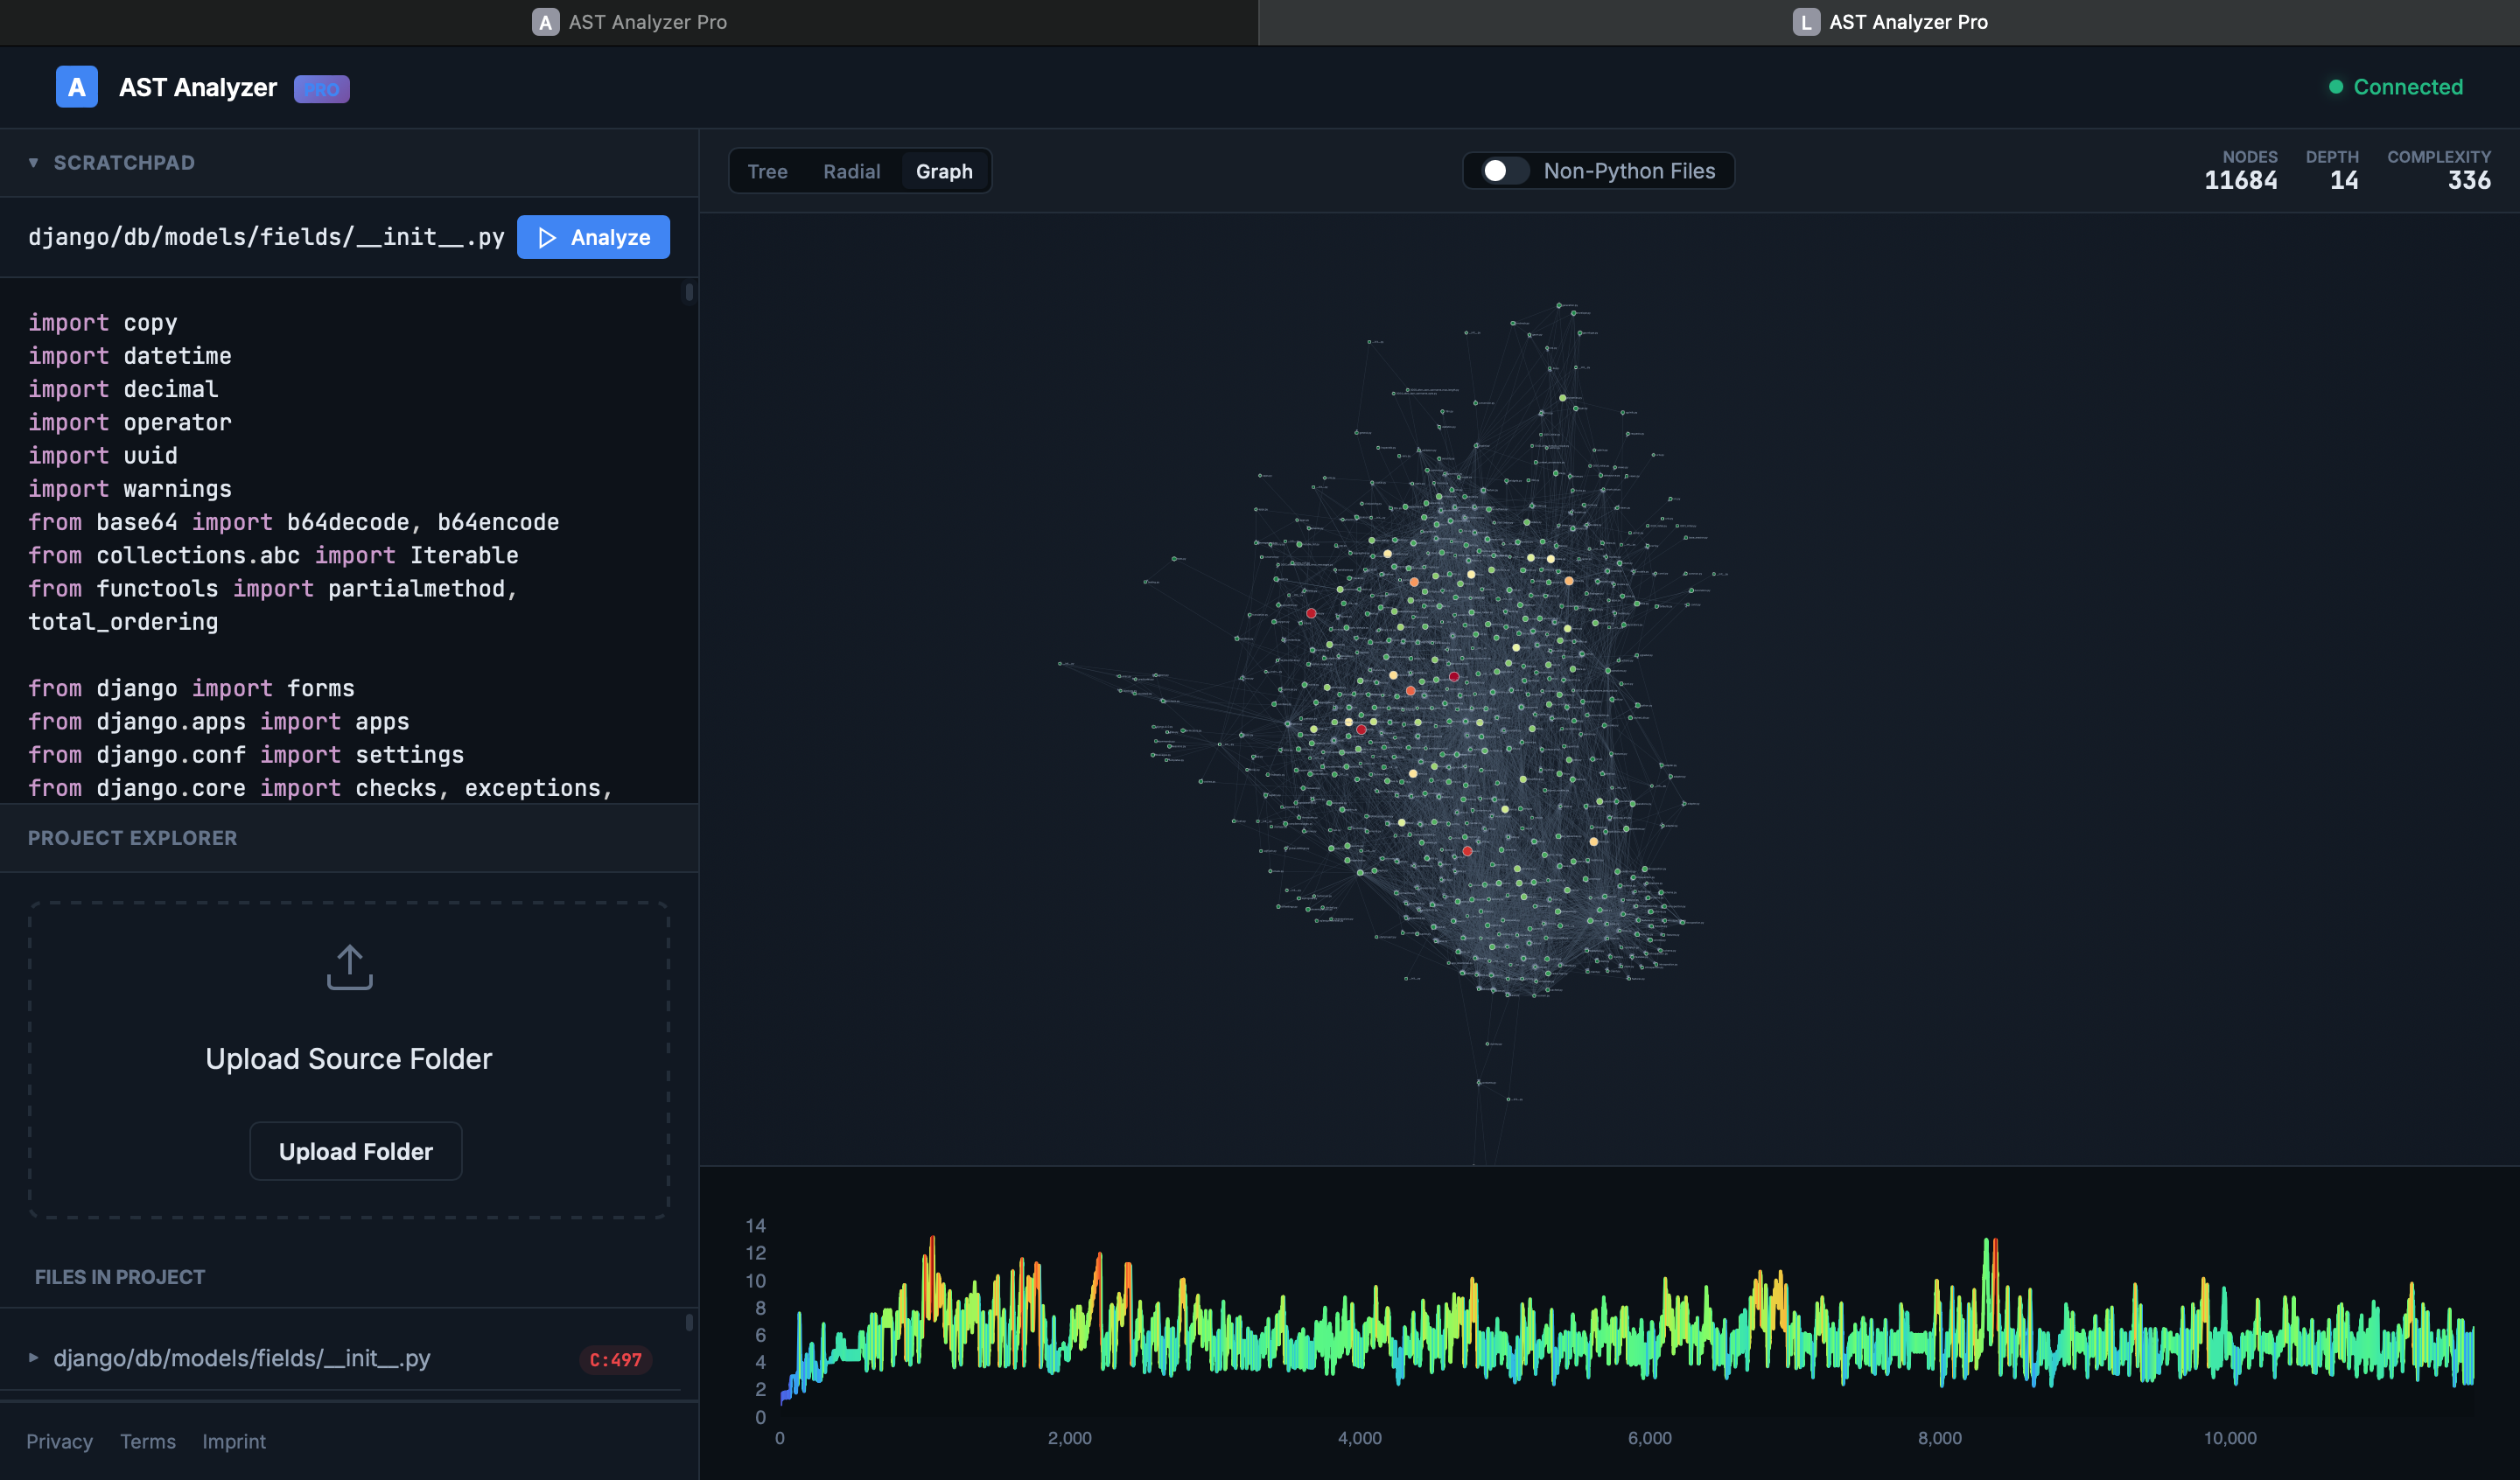Click the upload arrow icon above Upload Source Folder
The height and width of the screenshot is (1480, 2520).
pos(348,966)
